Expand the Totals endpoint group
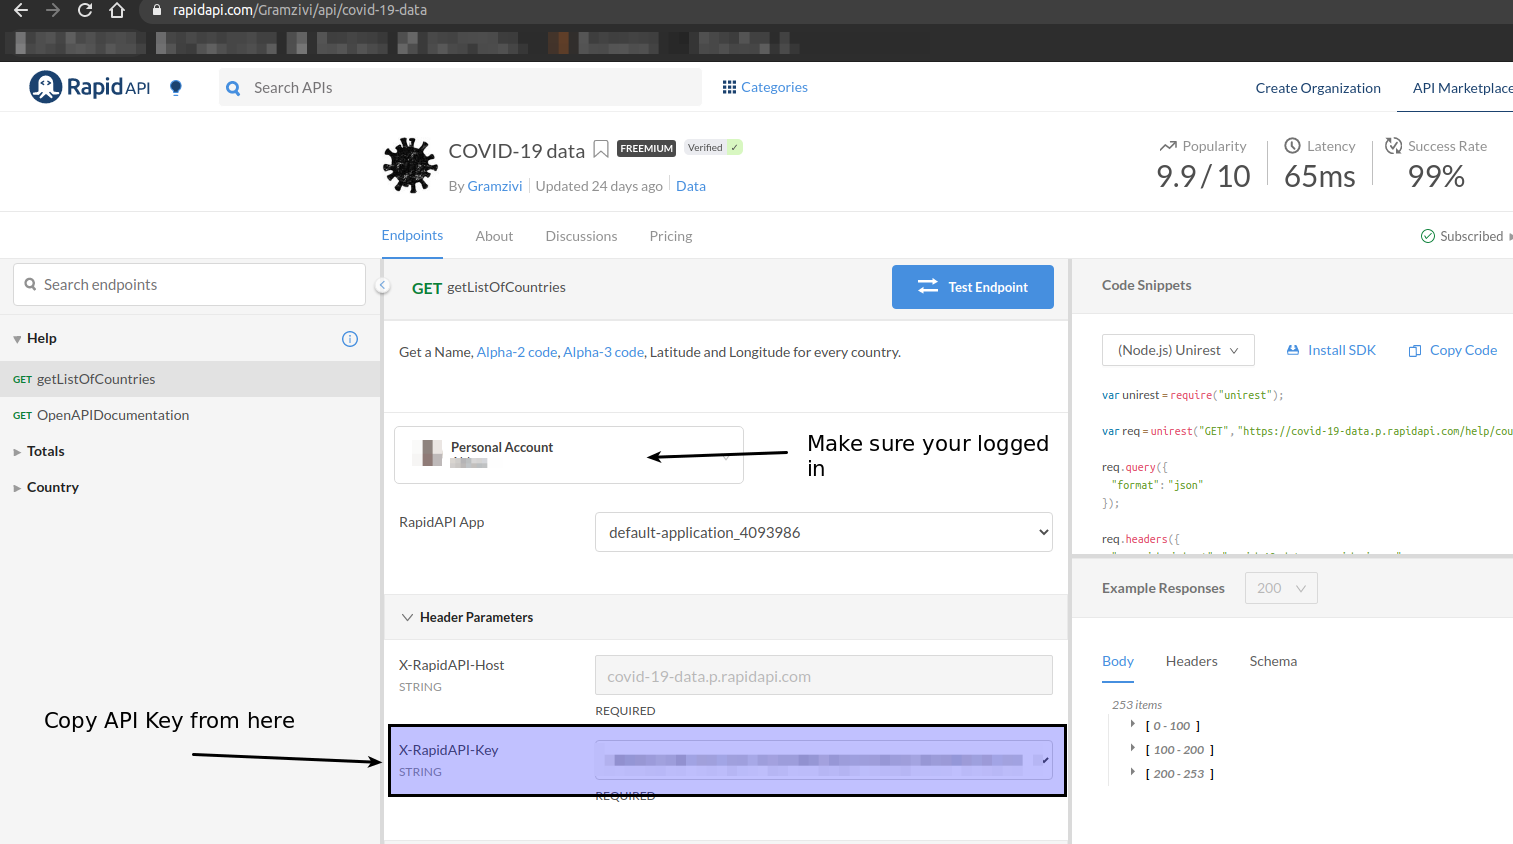1513x844 pixels. pos(17,452)
